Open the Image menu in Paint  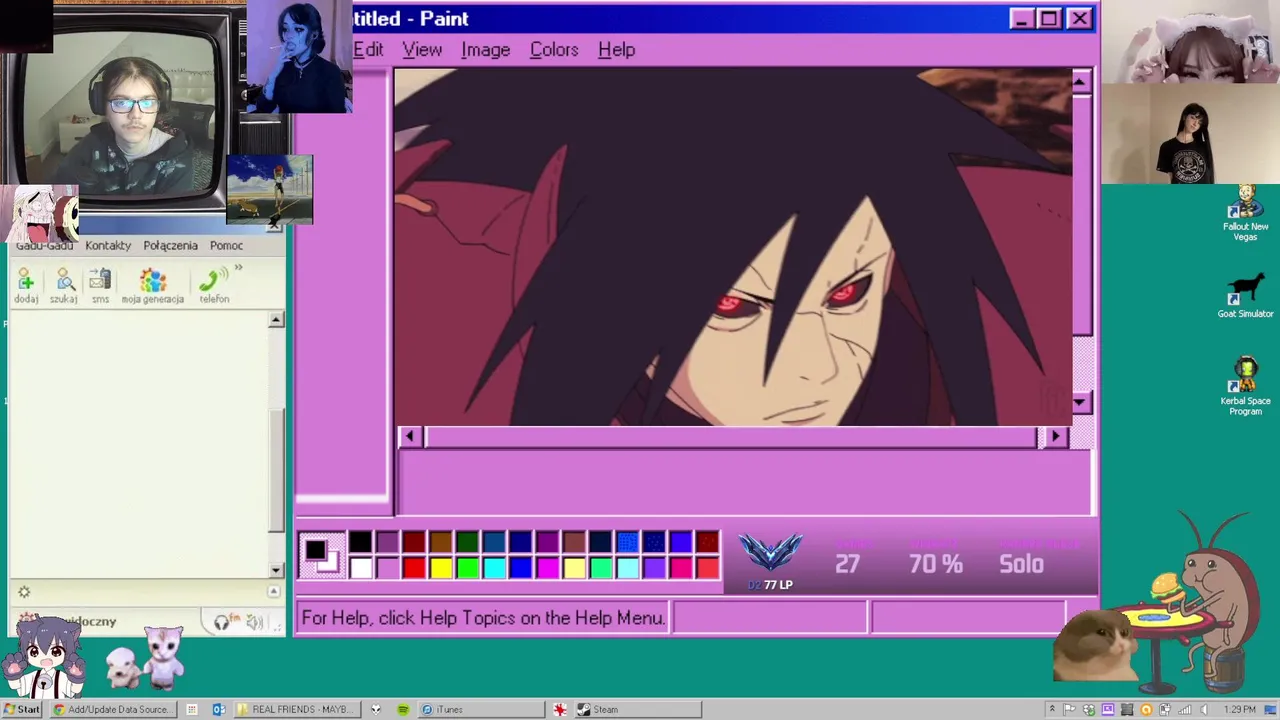click(x=485, y=49)
